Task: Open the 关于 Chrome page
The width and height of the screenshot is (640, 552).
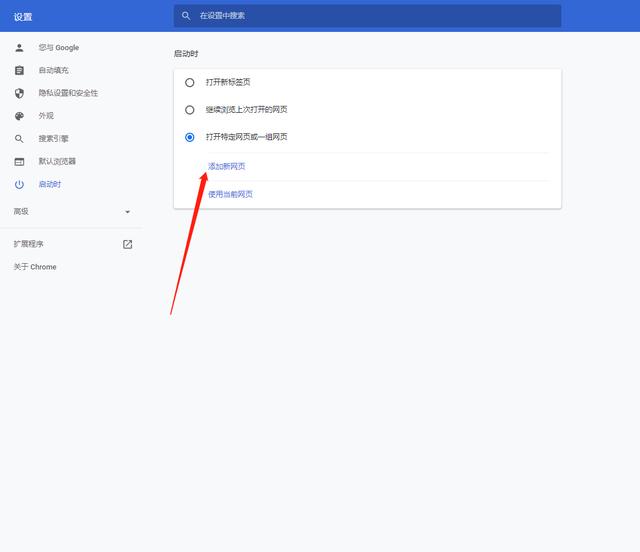Action: tap(35, 267)
